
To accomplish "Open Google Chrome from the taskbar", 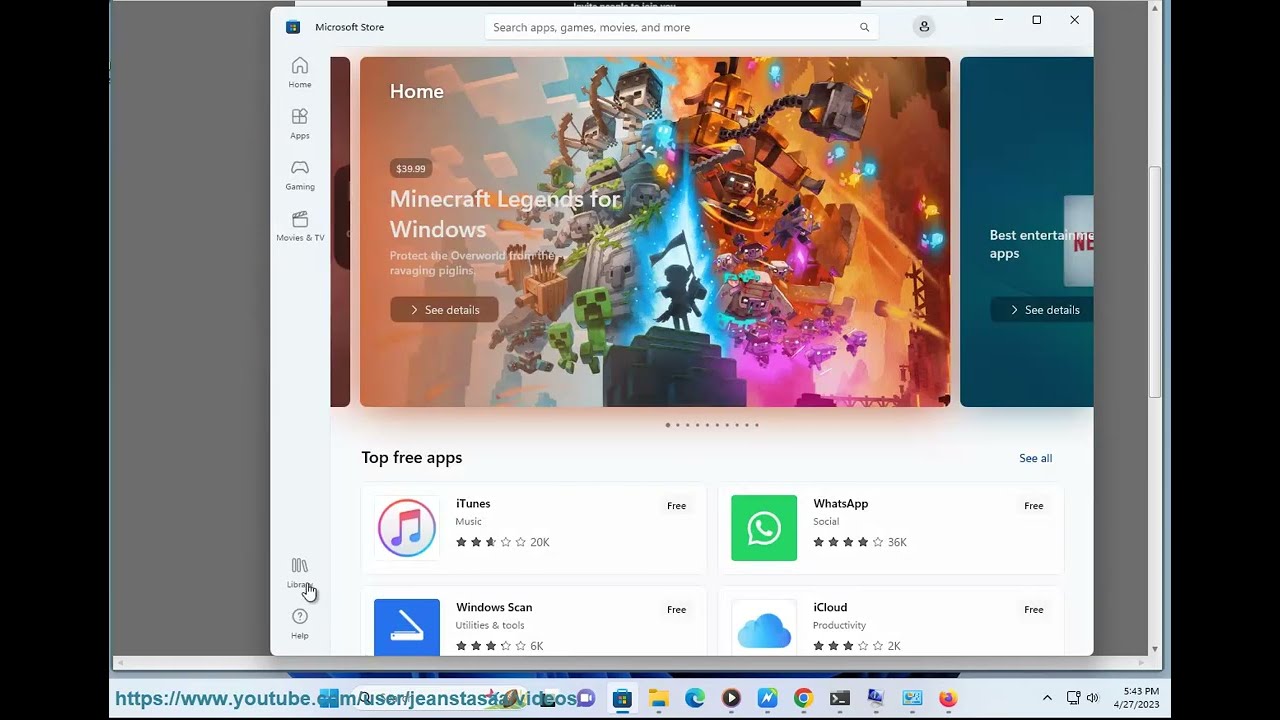I will [803, 698].
